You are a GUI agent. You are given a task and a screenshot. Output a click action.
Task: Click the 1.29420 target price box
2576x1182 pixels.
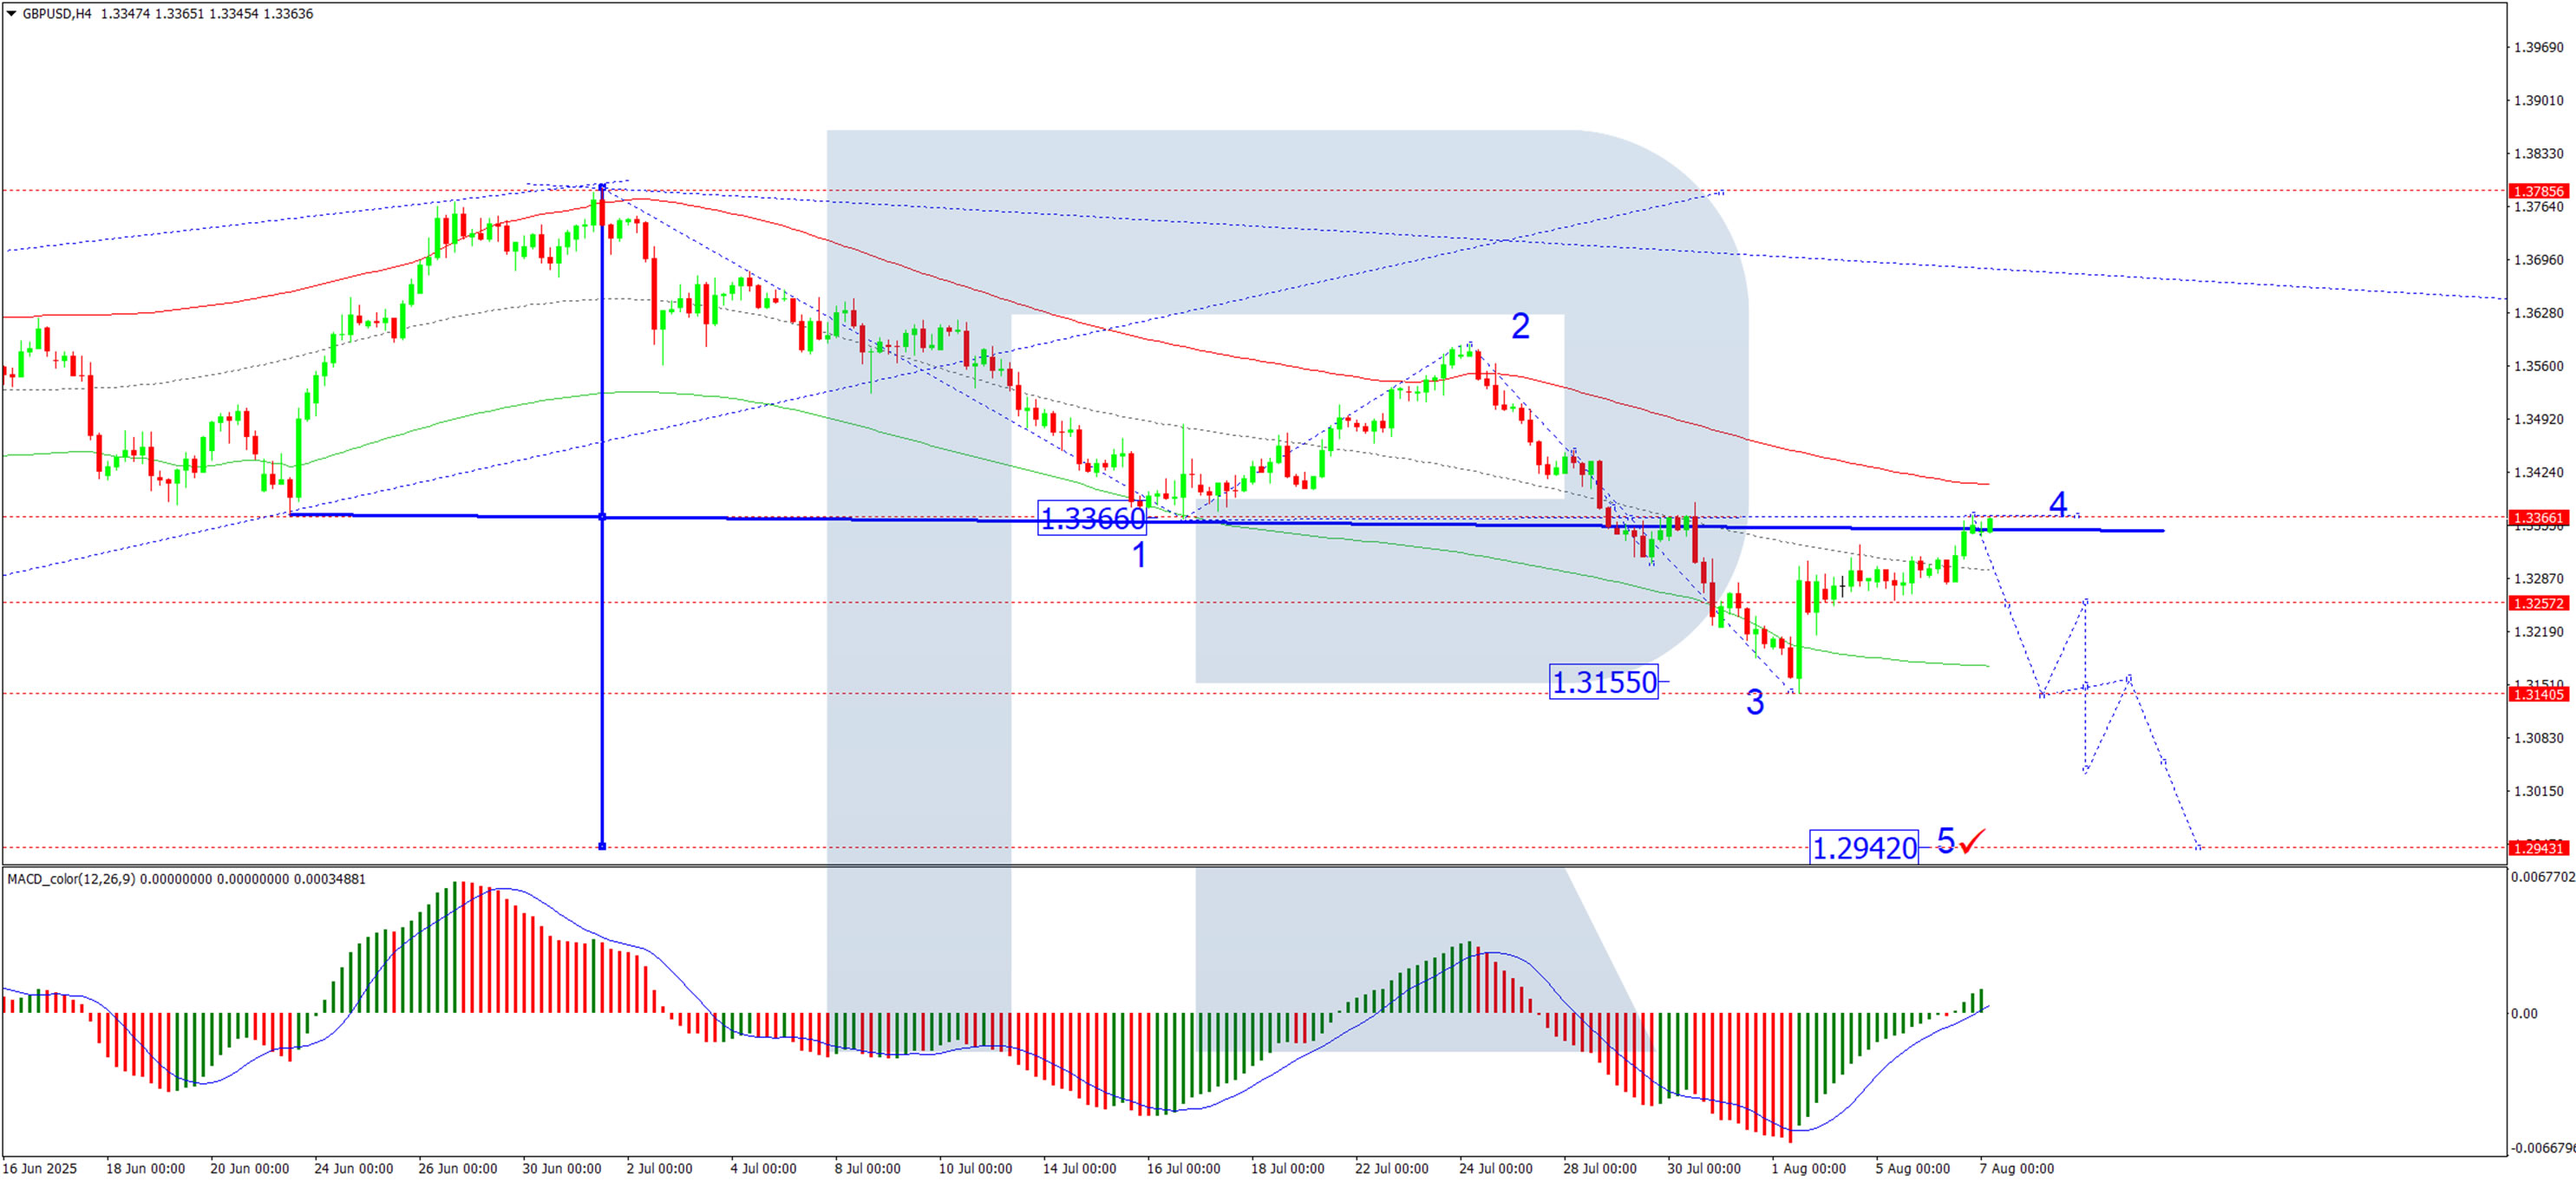pyautogui.click(x=1864, y=848)
